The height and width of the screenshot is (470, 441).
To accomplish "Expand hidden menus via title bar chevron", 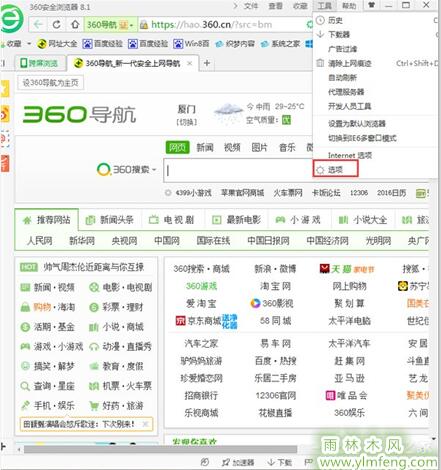I will pos(235,6).
